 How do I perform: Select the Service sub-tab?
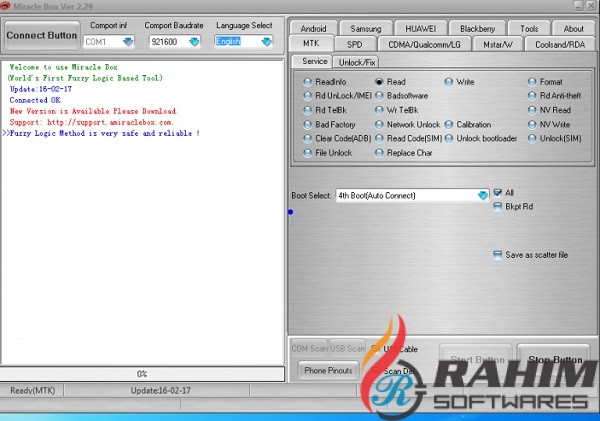point(315,61)
